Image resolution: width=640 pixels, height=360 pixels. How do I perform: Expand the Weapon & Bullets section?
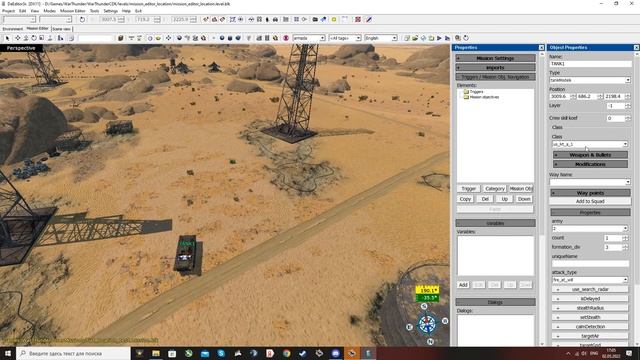(590, 155)
